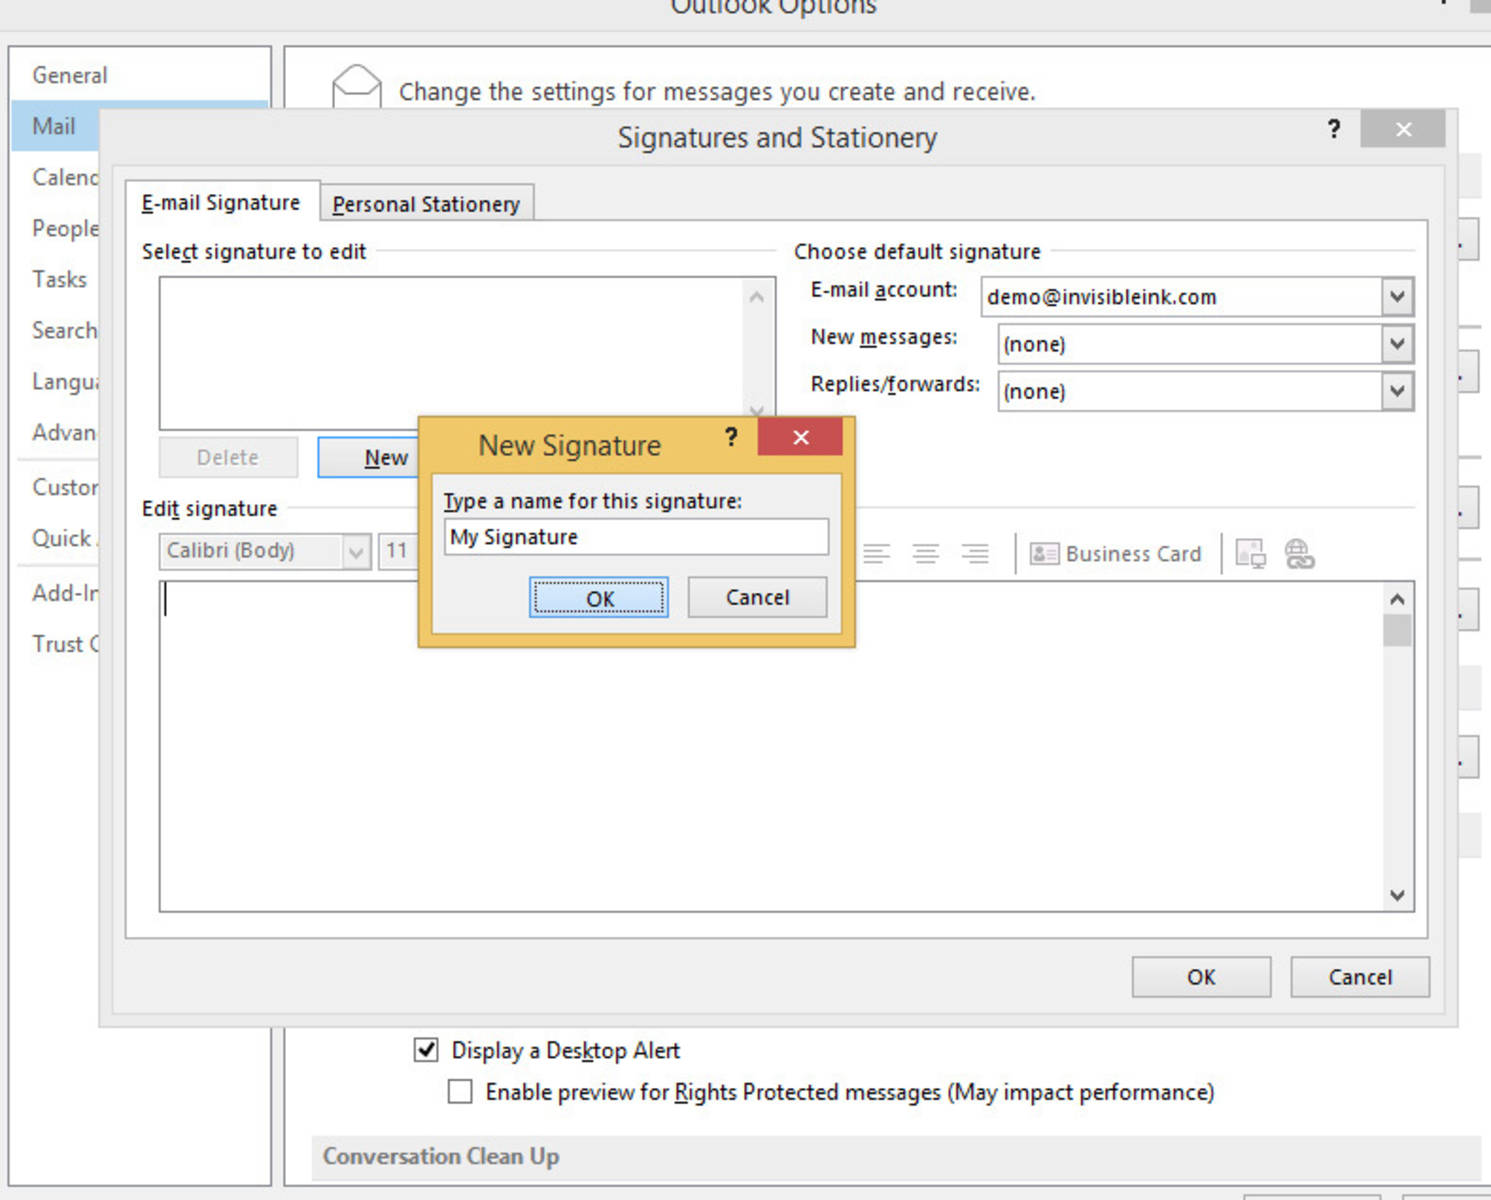Click the Conversation Clean Up heading
The height and width of the screenshot is (1200, 1491).
(x=441, y=1156)
